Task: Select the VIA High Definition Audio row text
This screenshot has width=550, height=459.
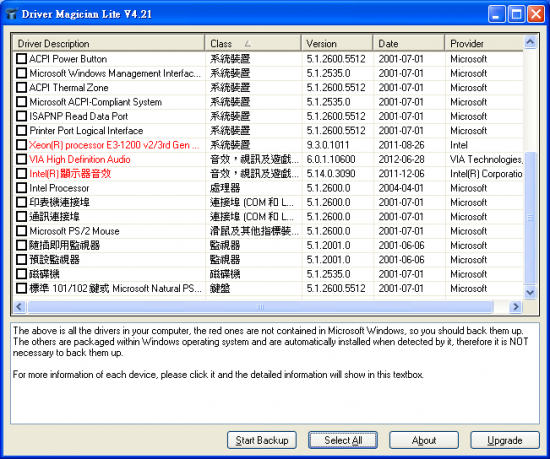Action: 80,160
